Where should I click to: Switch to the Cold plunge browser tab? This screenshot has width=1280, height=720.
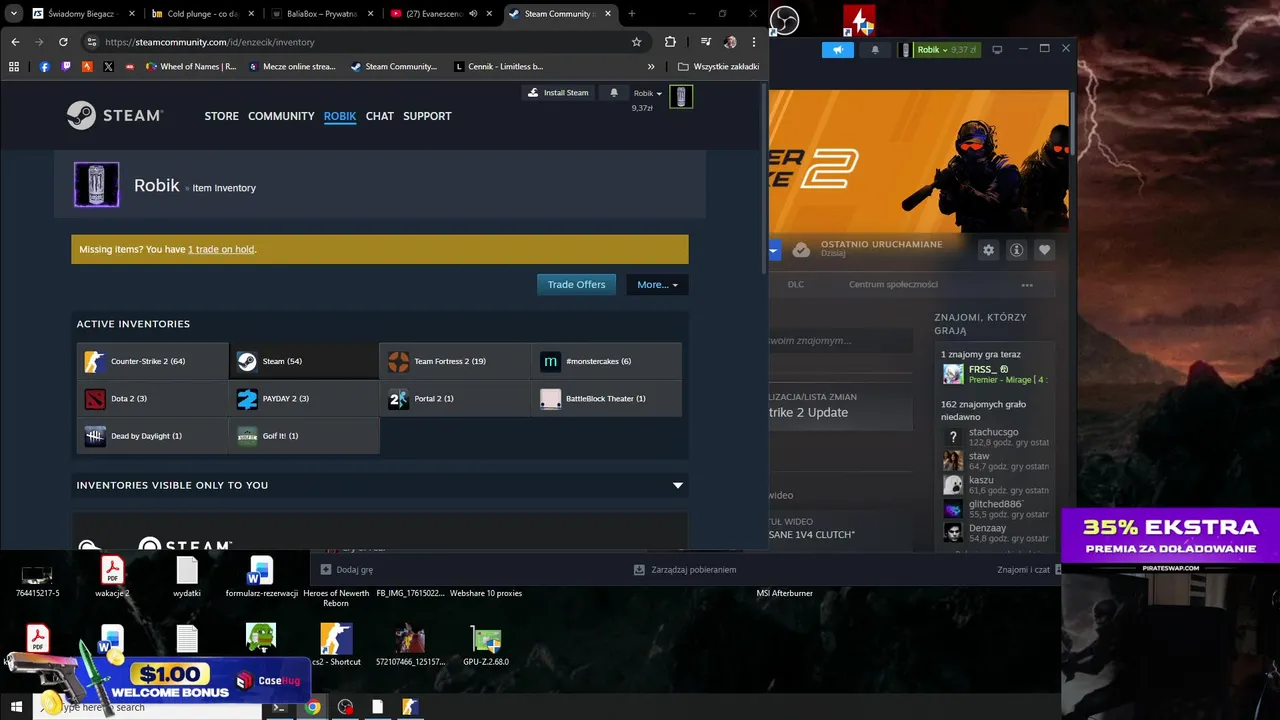click(x=202, y=14)
